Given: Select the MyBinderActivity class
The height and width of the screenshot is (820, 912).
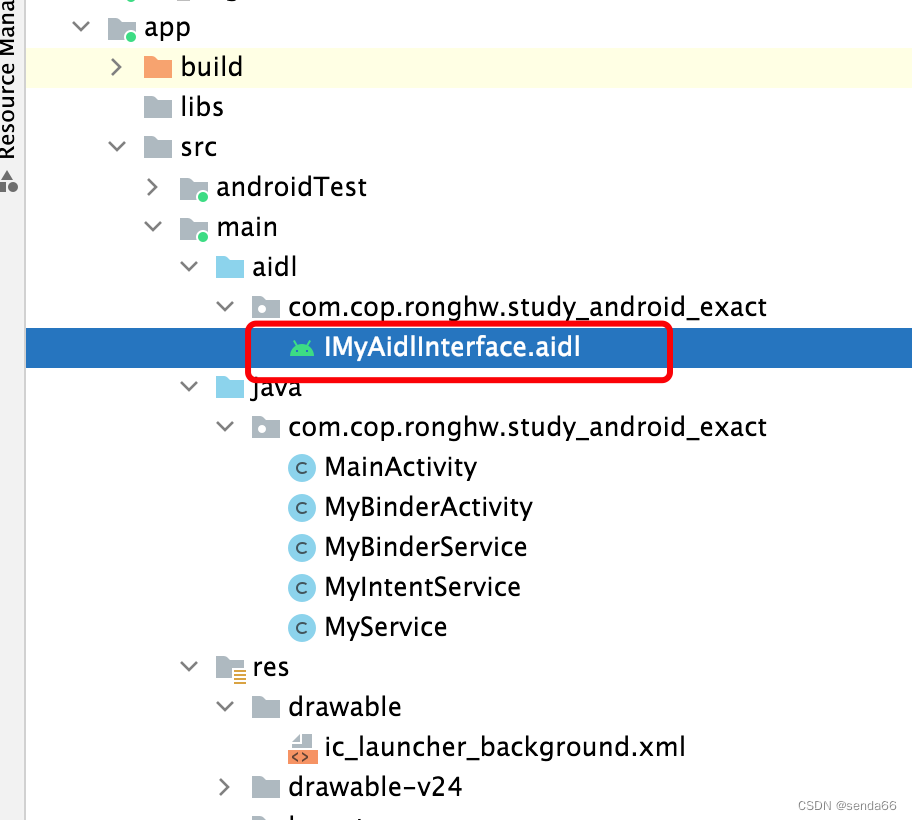Looking at the screenshot, I should 427,507.
